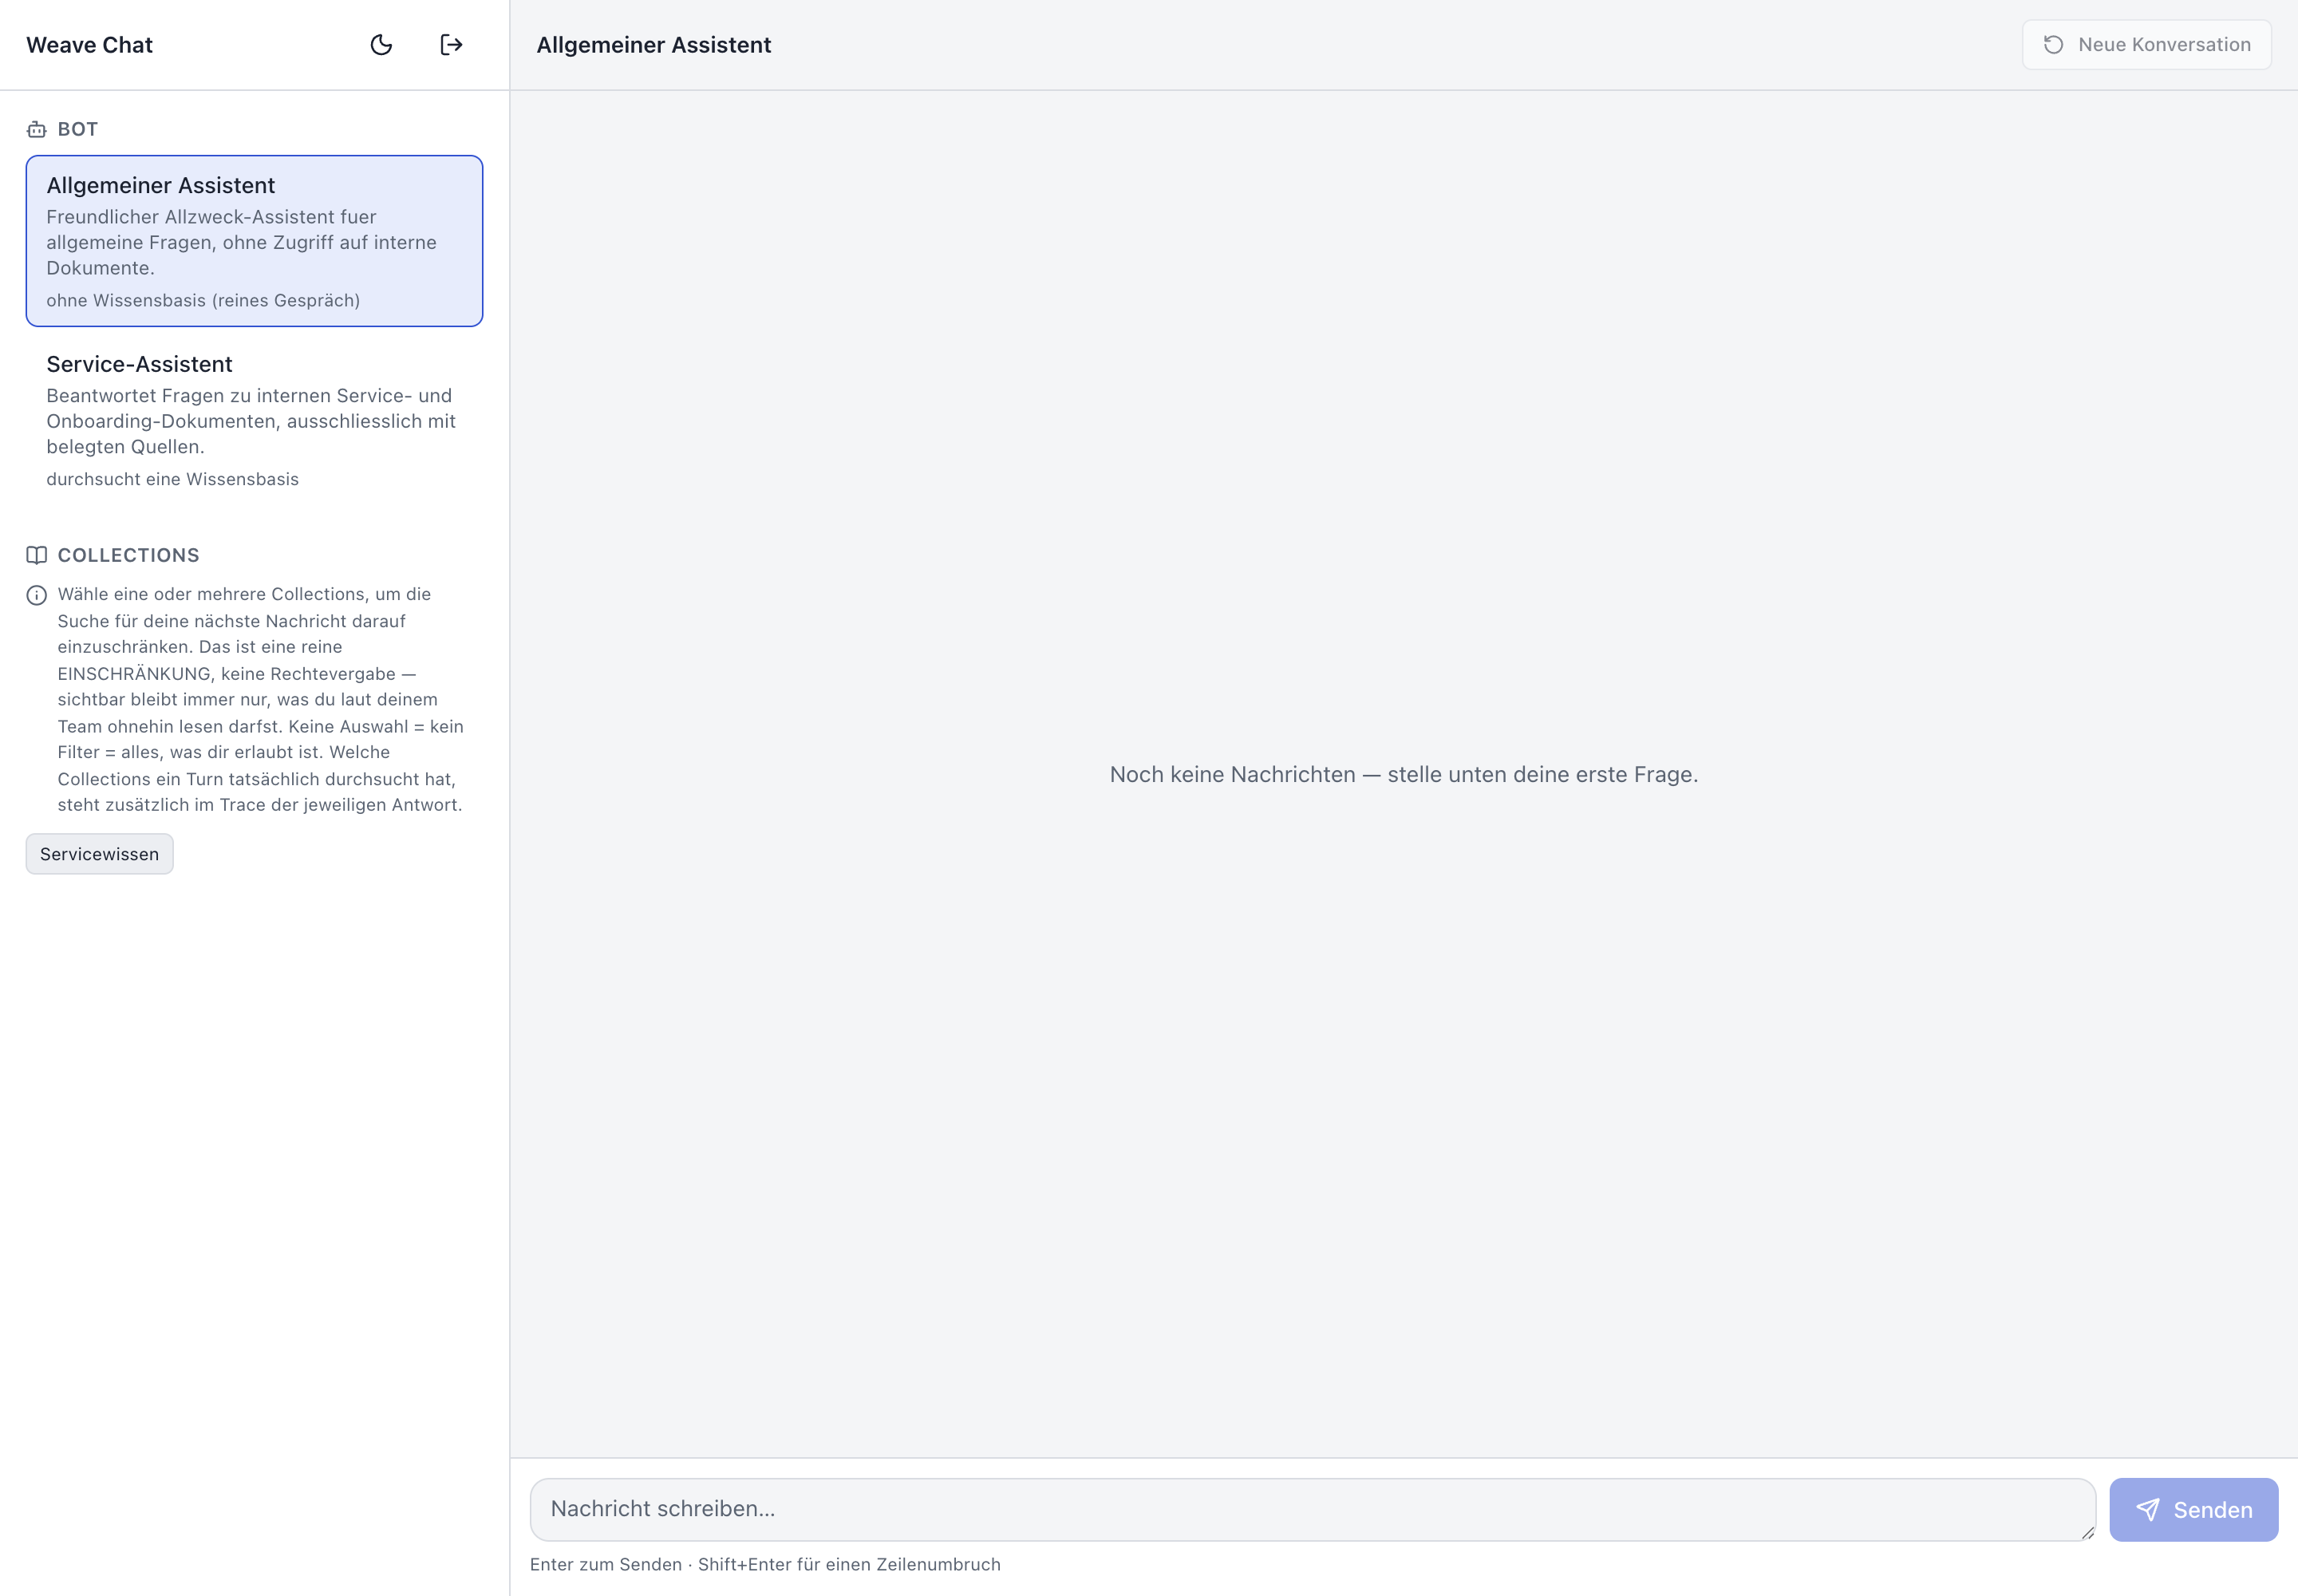
Task: Click the 'Beantwortet Fragen zu internen Service' description
Action: (x=251, y=421)
